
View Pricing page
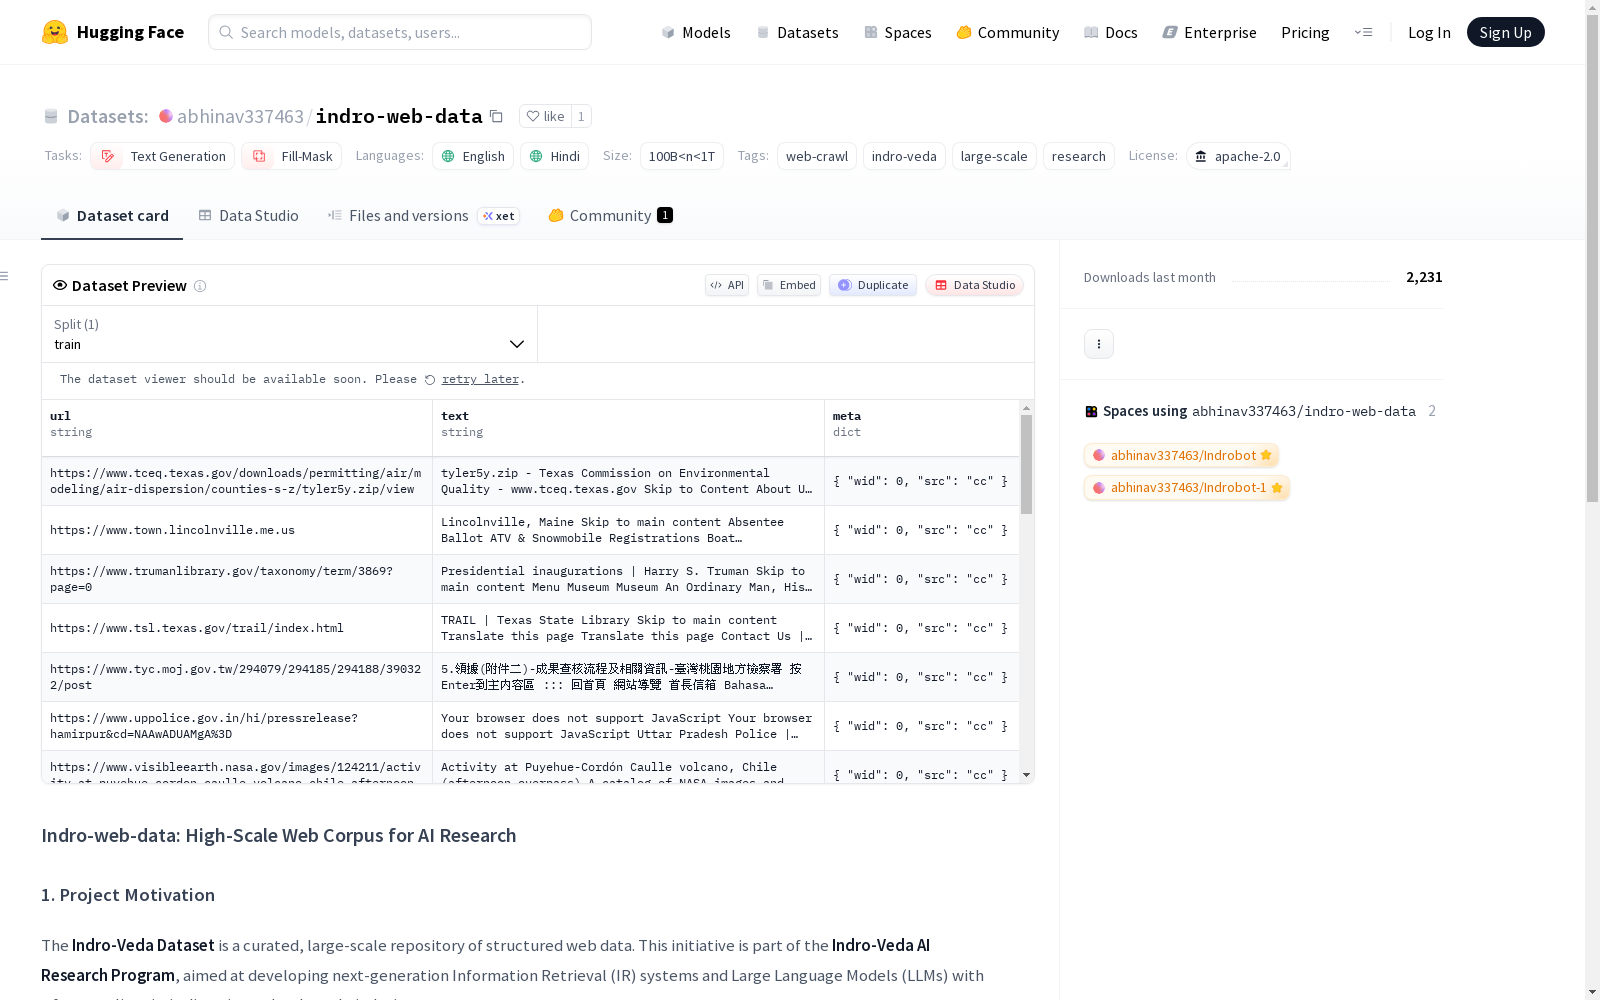coord(1305,32)
